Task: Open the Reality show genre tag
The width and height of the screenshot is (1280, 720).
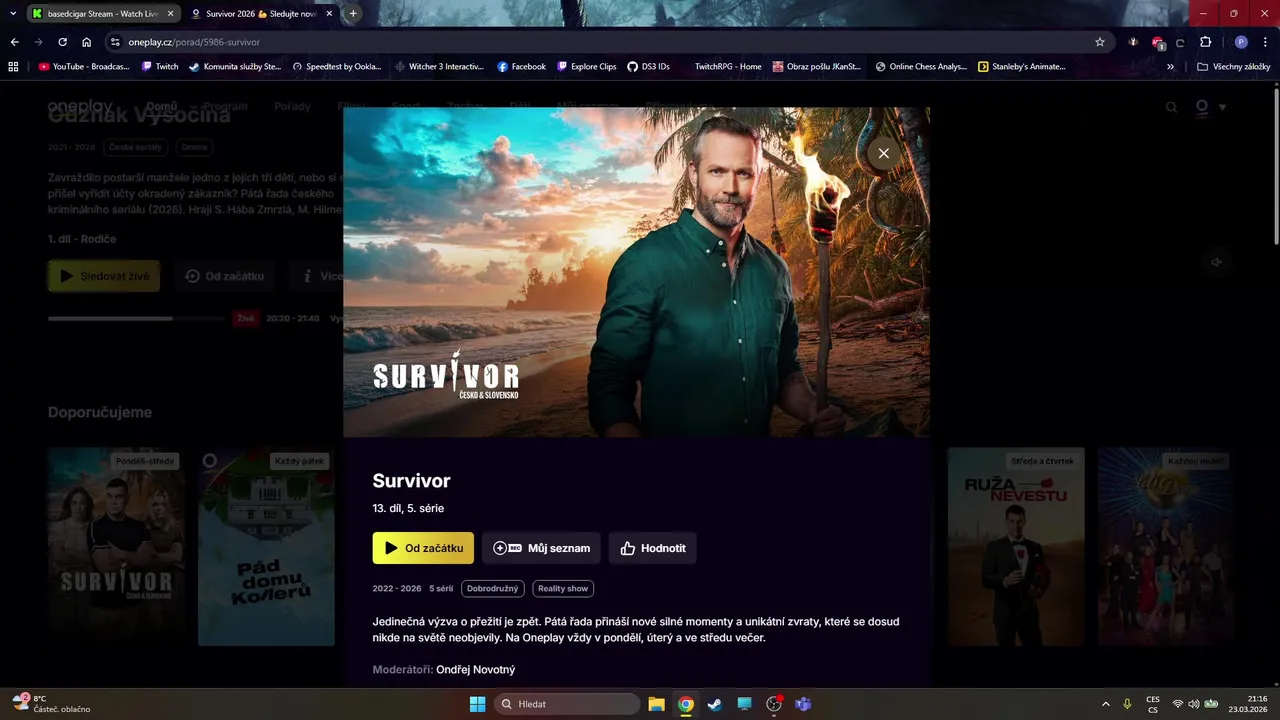Action: (x=563, y=589)
